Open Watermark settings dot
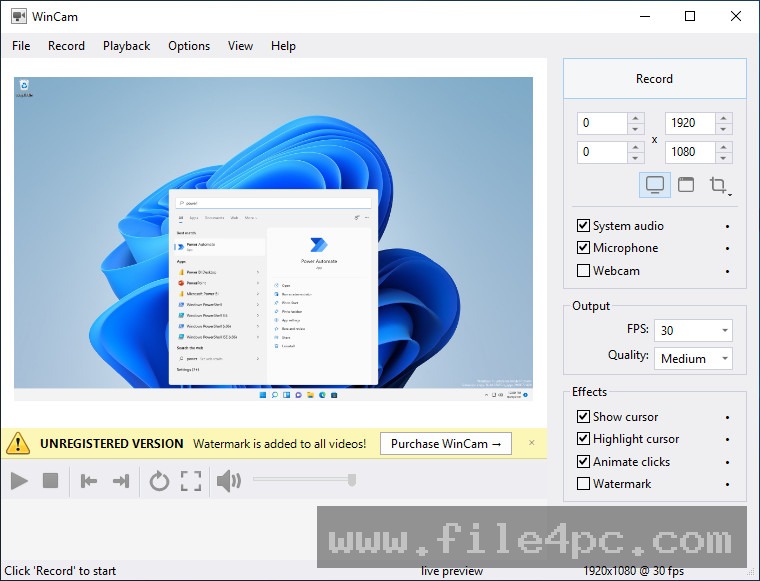The width and height of the screenshot is (760, 581). 728,484
